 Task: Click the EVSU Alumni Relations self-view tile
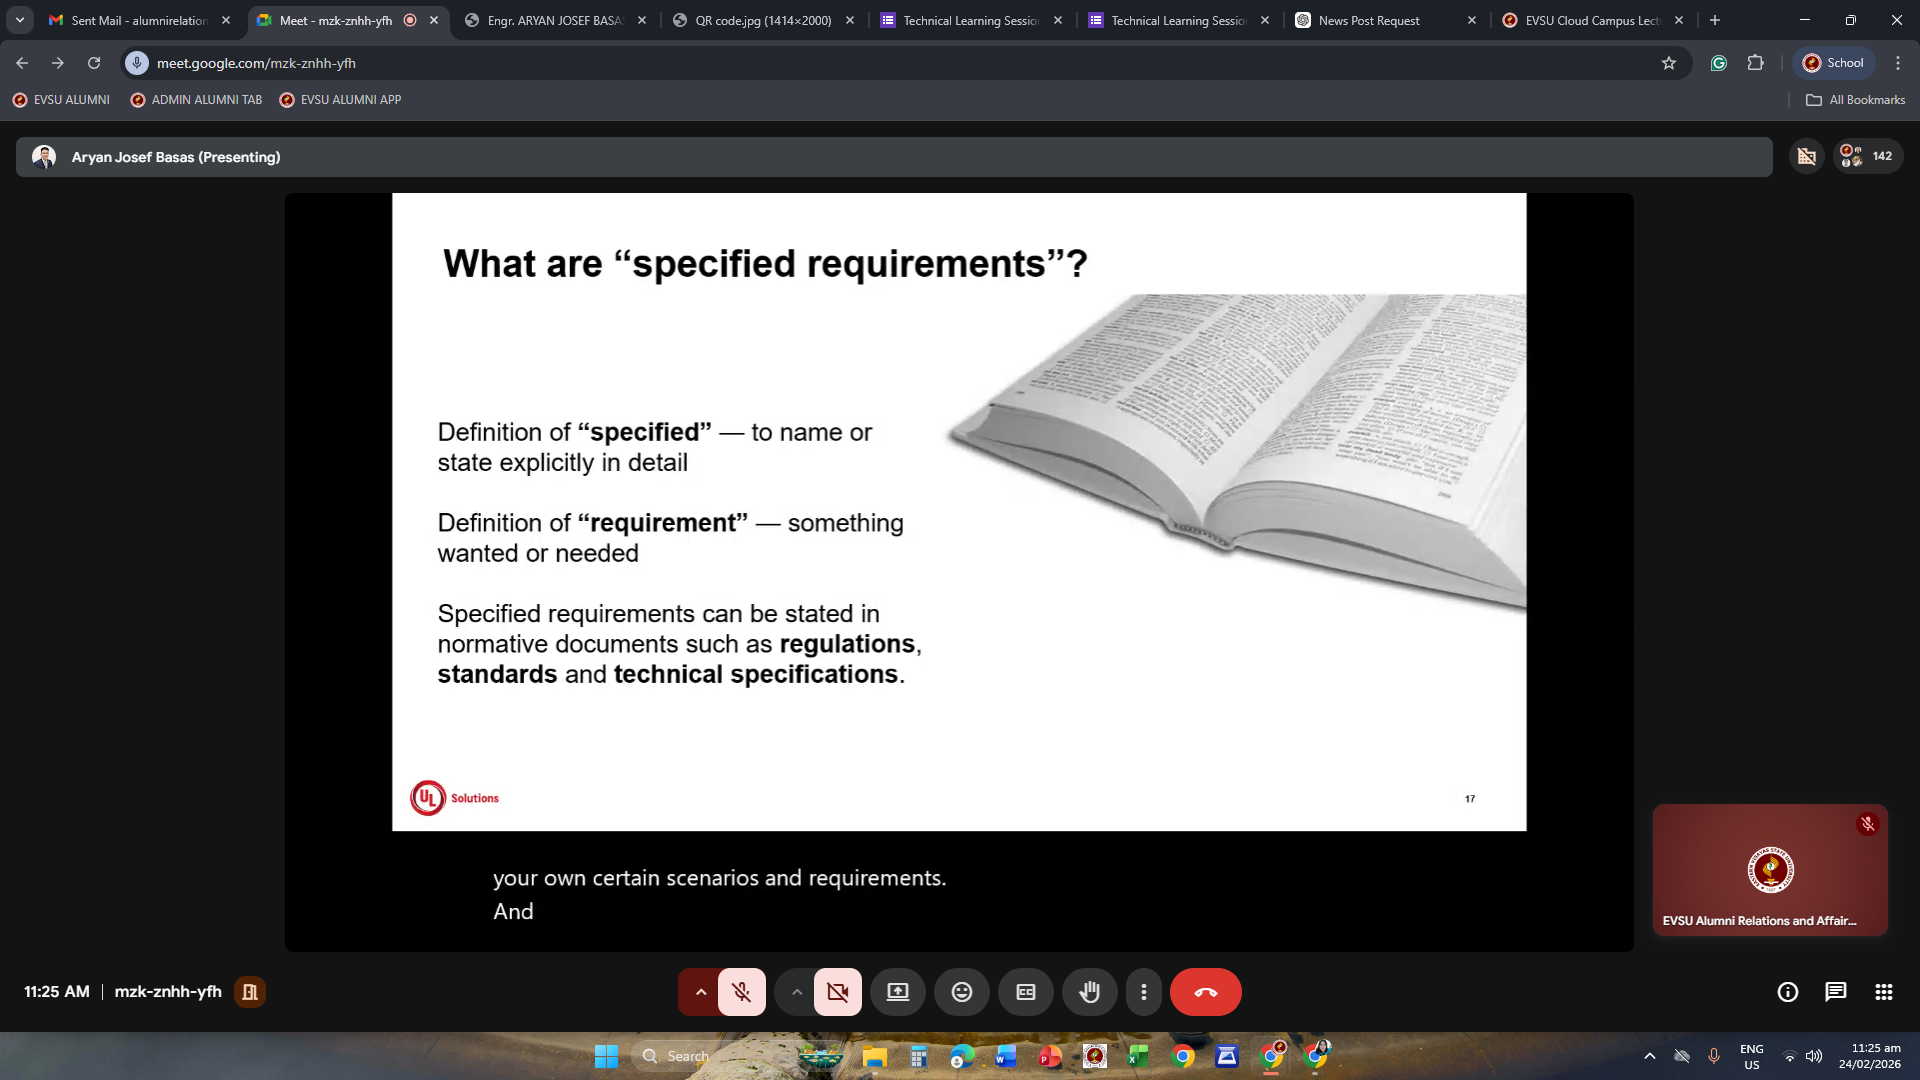[1769, 869]
